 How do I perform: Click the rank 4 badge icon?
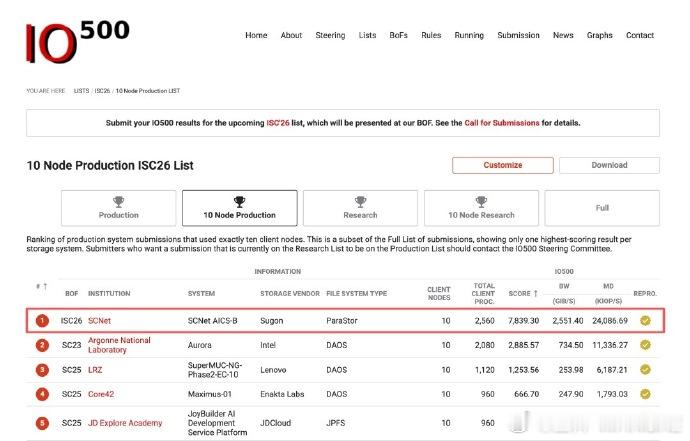pos(42,394)
